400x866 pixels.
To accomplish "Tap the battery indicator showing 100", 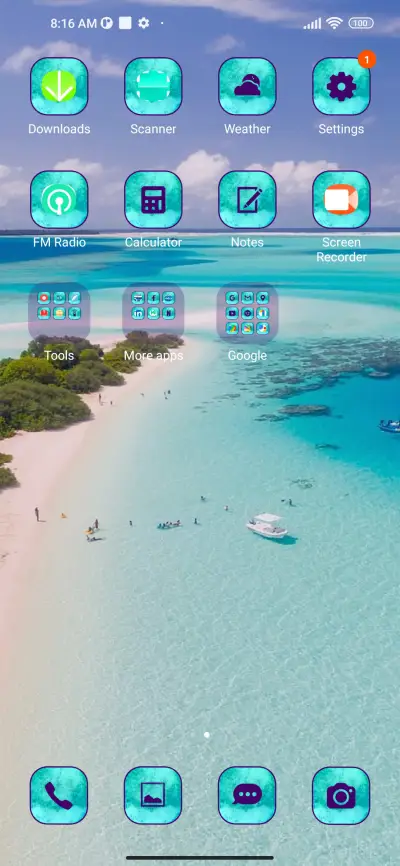I will 361,23.
